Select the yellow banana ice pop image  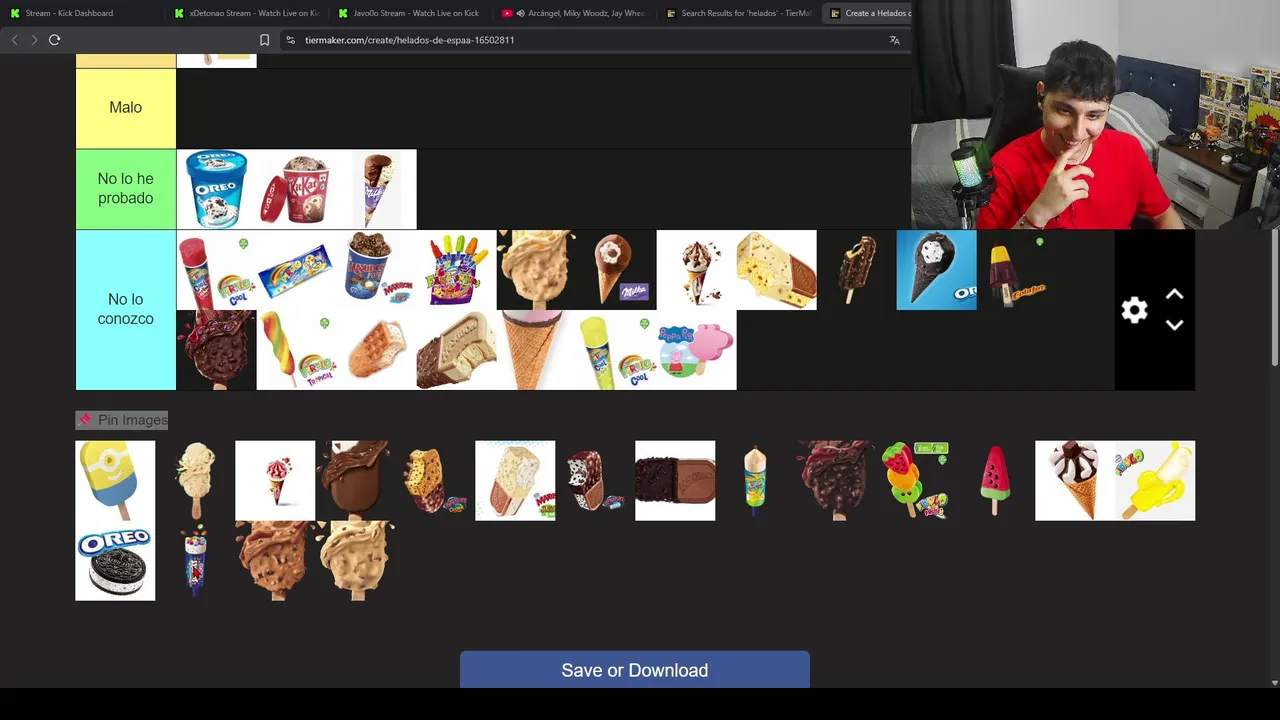1155,480
